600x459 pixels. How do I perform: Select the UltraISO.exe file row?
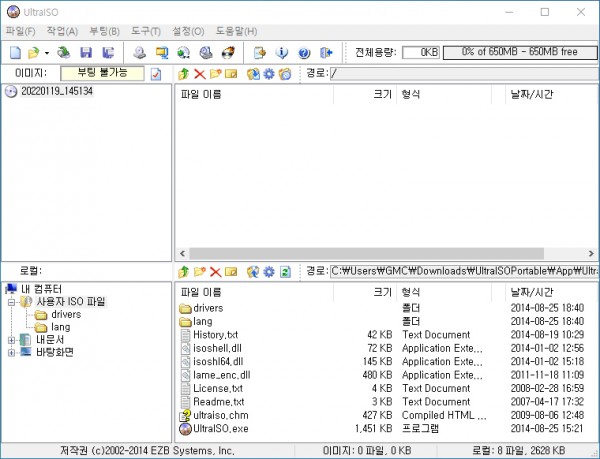pos(387,428)
